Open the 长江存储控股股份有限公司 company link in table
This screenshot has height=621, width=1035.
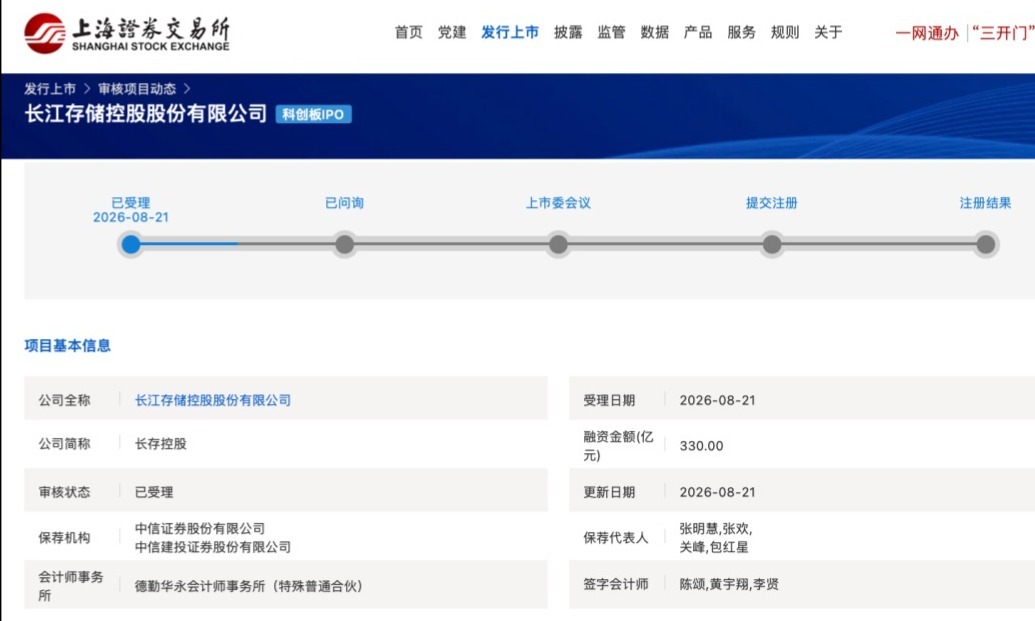click(x=213, y=400)
